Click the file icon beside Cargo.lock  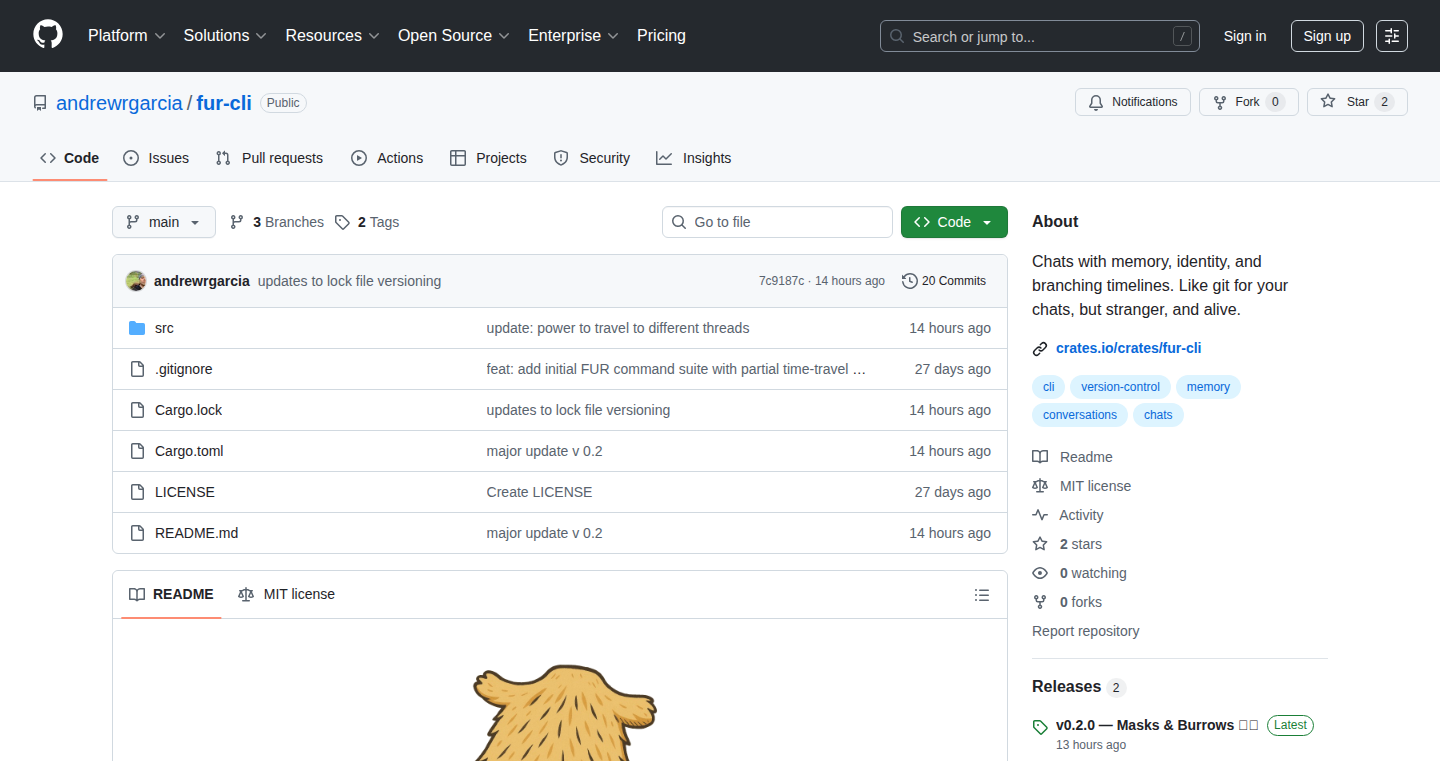(137, 410)
